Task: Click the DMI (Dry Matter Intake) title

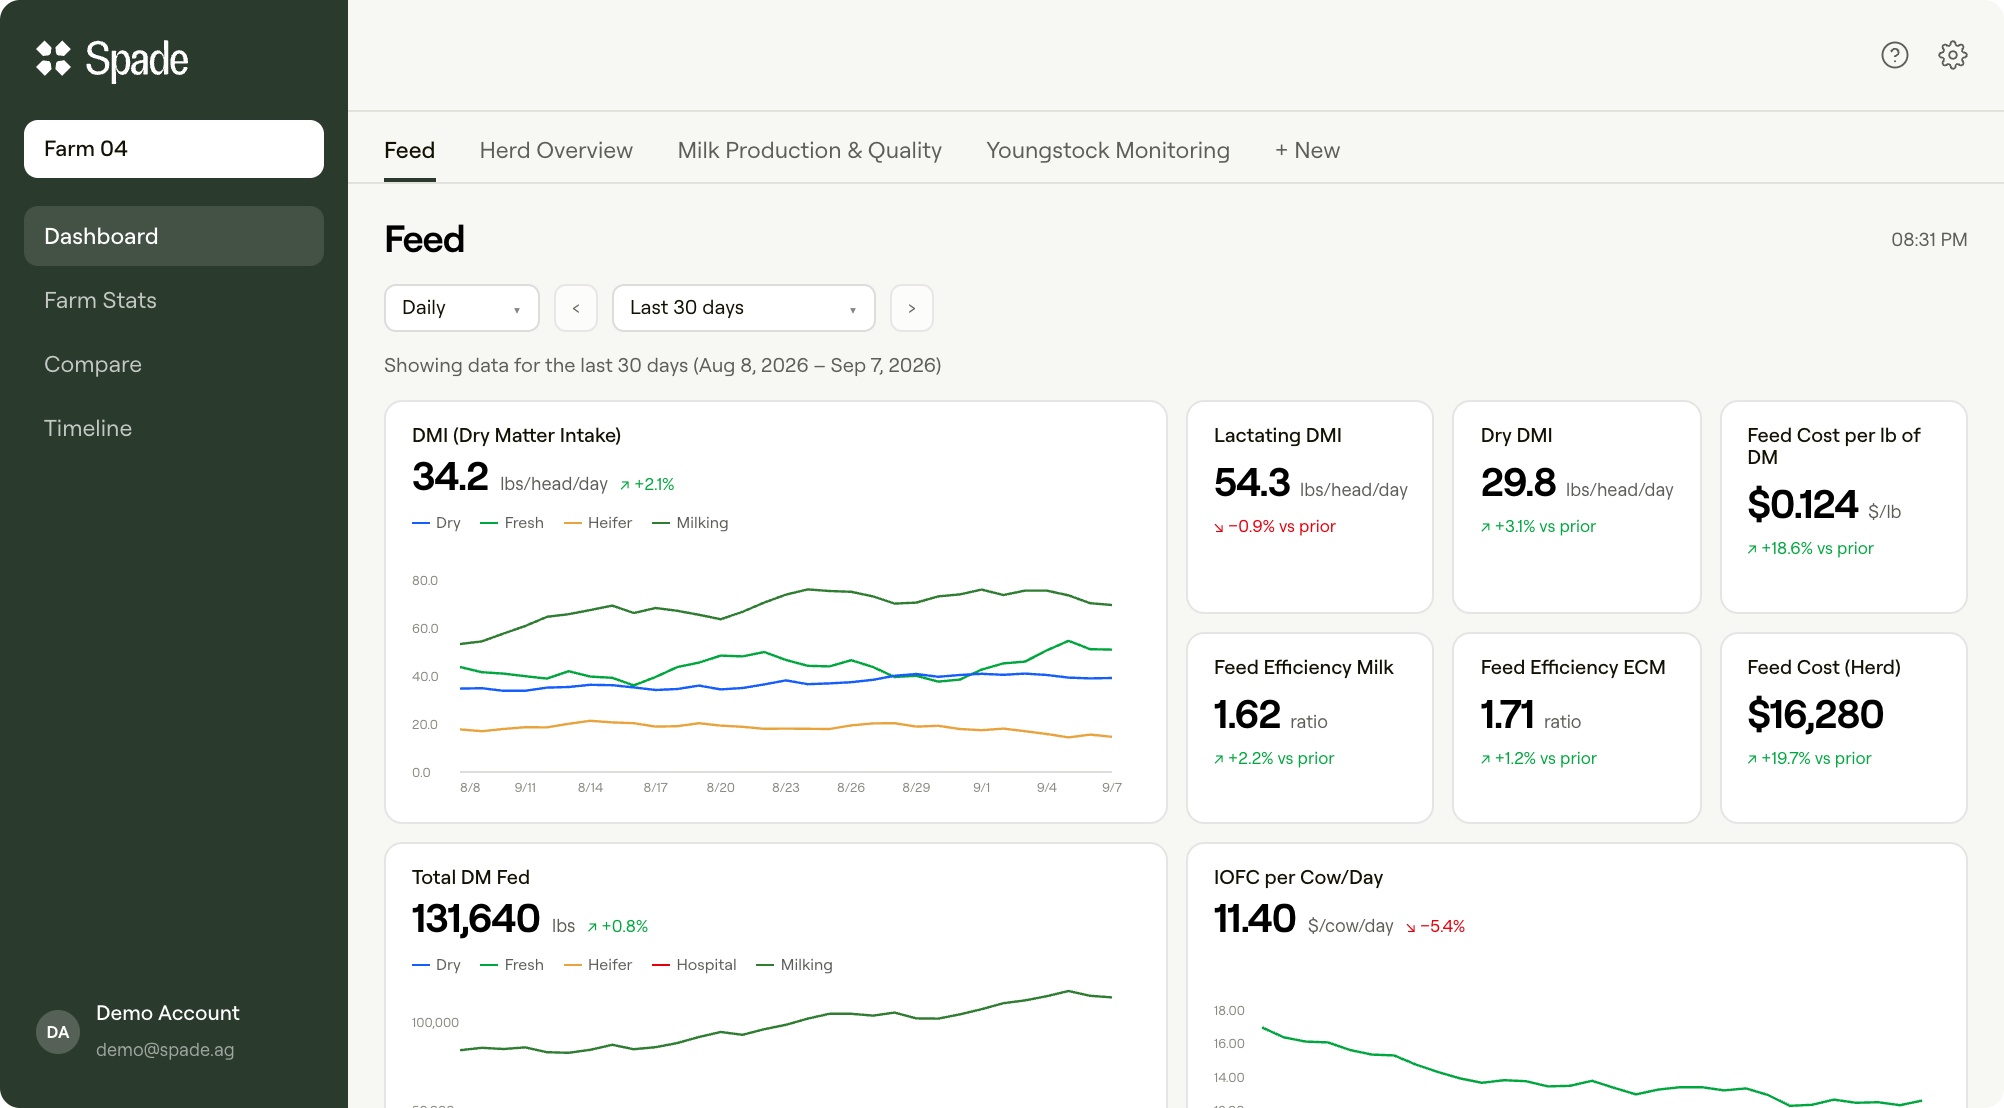Action: point(516,435)
